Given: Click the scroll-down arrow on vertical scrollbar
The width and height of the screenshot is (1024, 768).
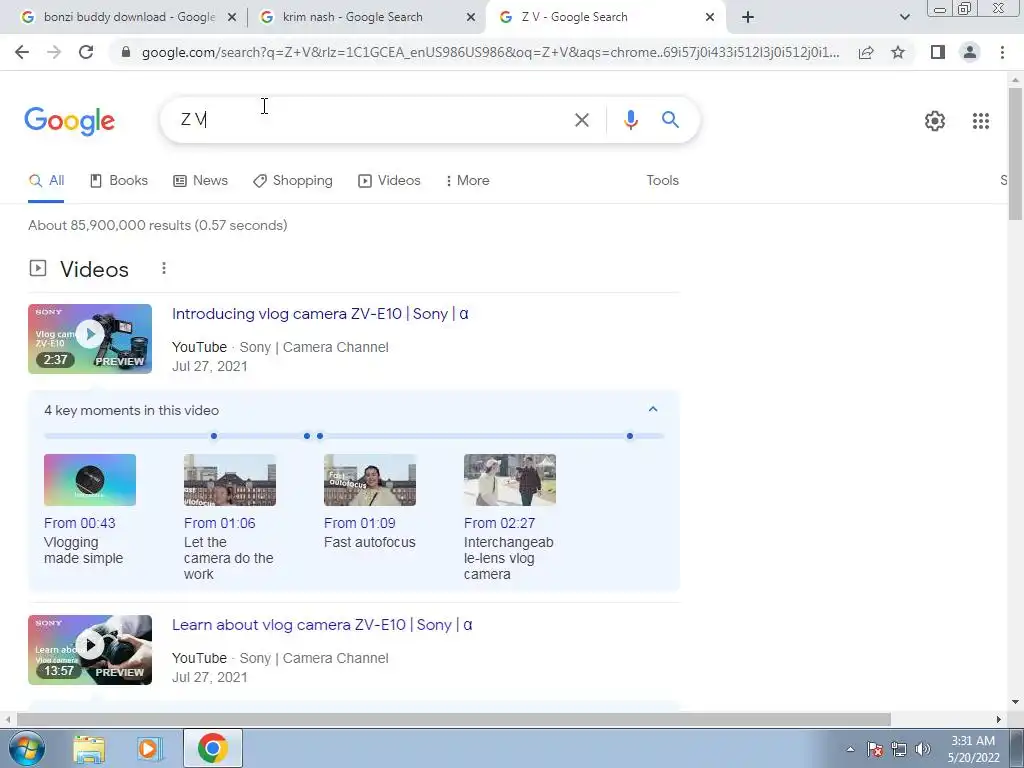Looking at the screenshot, I should 1016,702.
